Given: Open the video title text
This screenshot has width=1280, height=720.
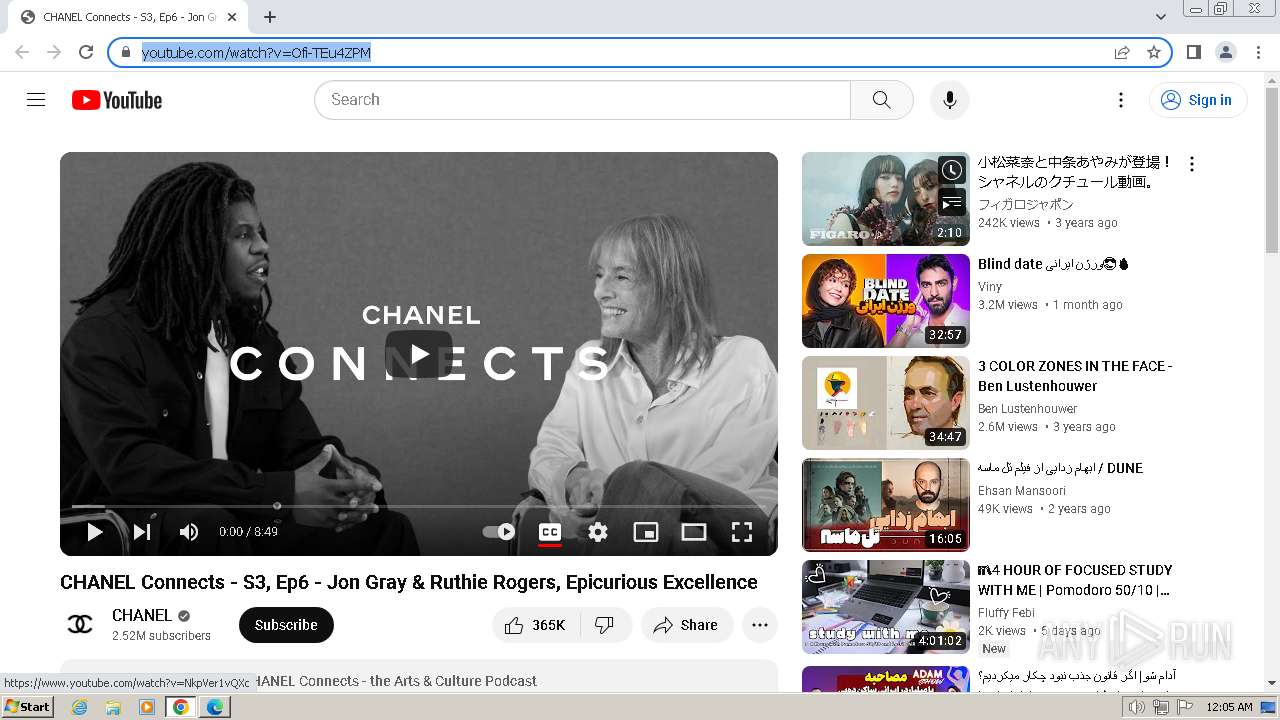Looking at the screenshot, I should click(x=409, y=582).
